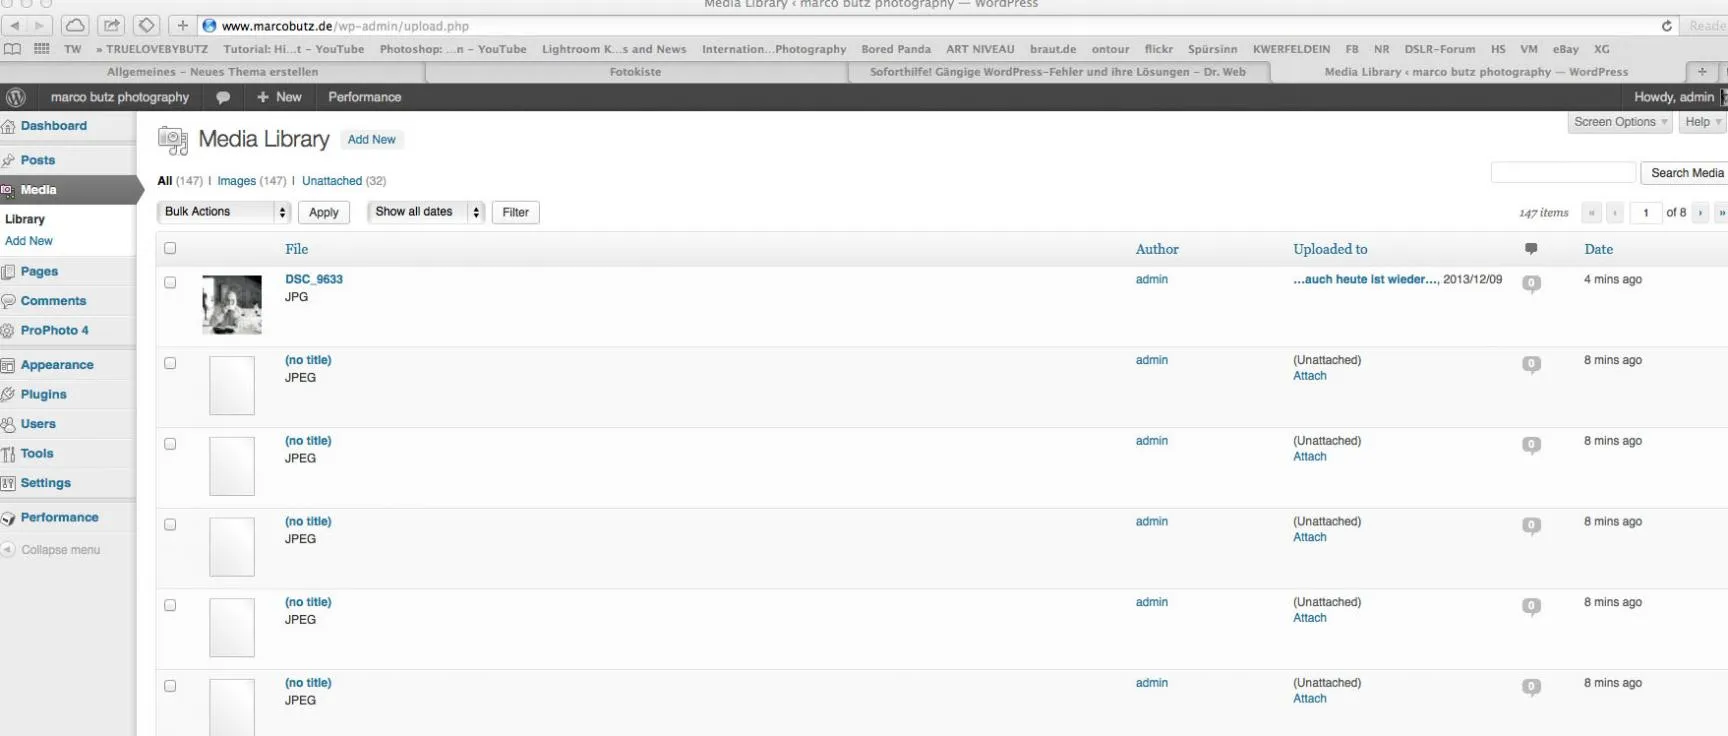This screenshot has width=1728, height=736.
Task: Open the Tools sidebar icon
Action: point(8,454)
